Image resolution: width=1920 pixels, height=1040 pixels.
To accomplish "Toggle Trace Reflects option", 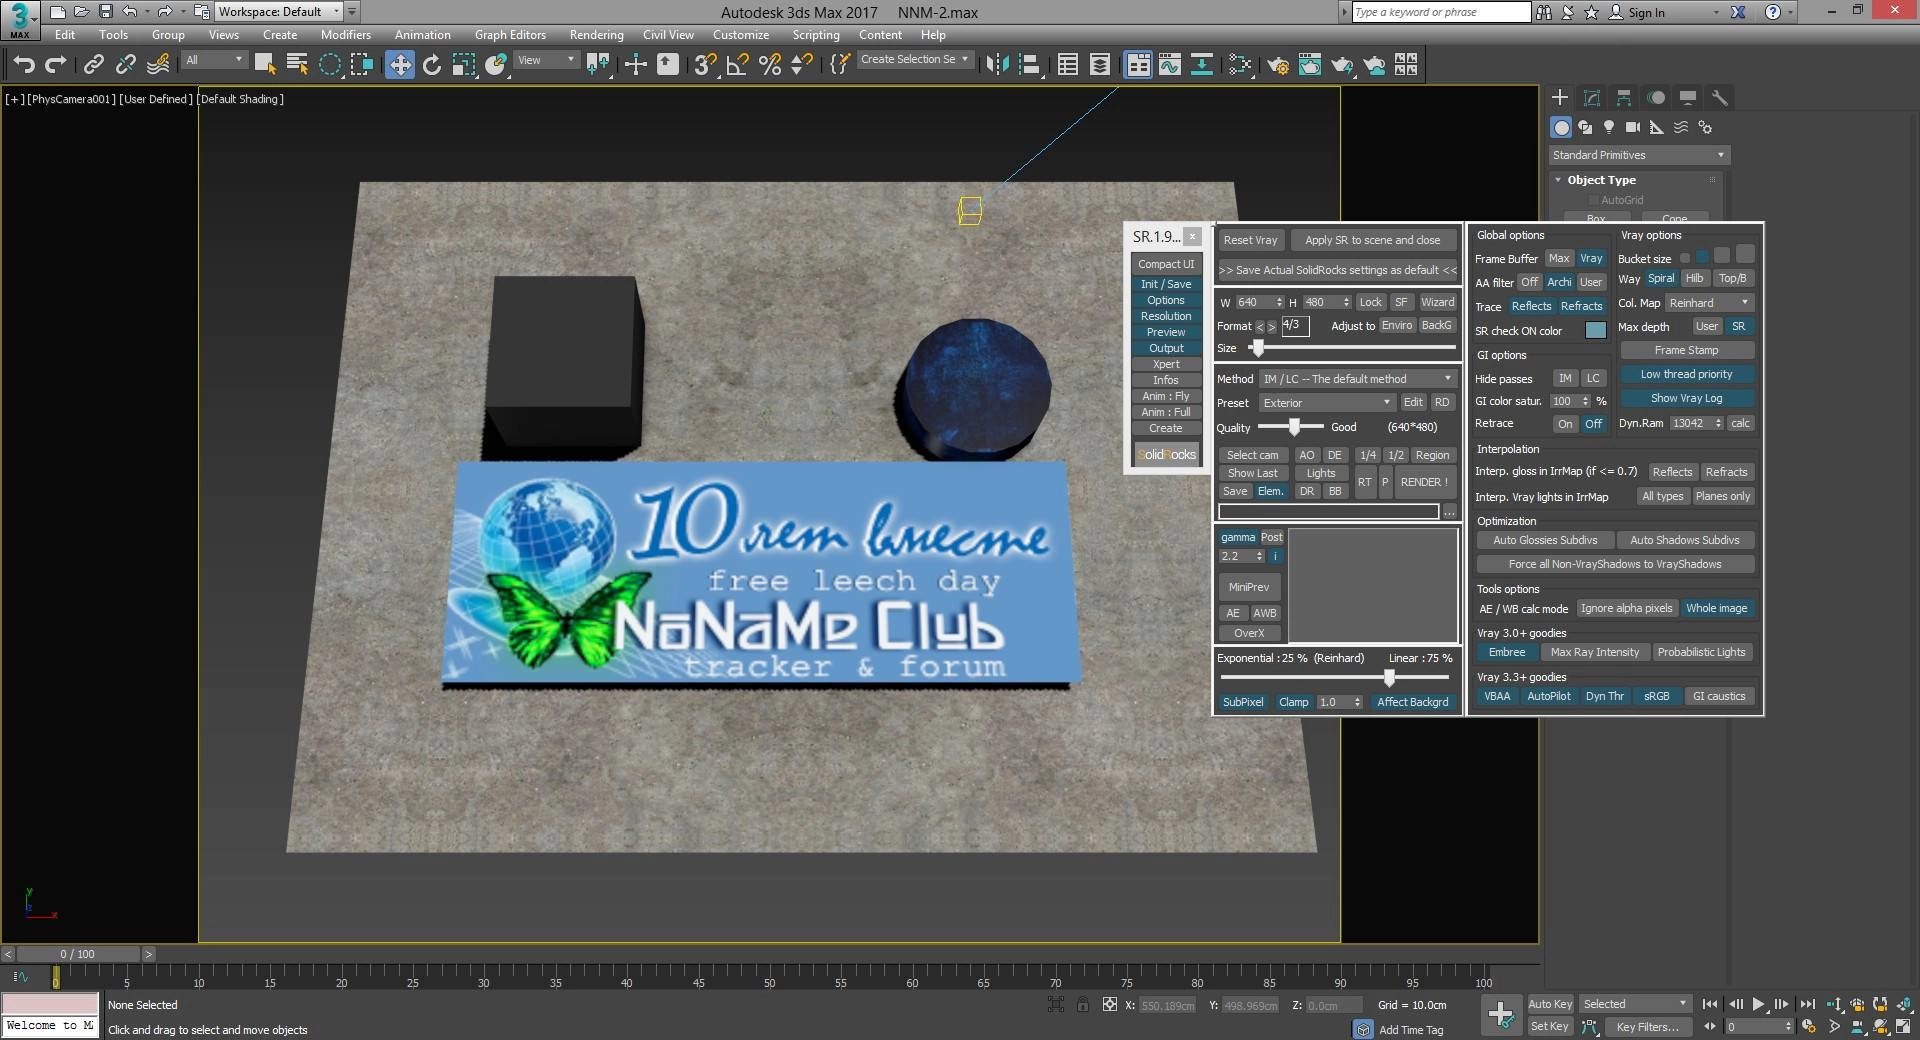I will 1531,306.
